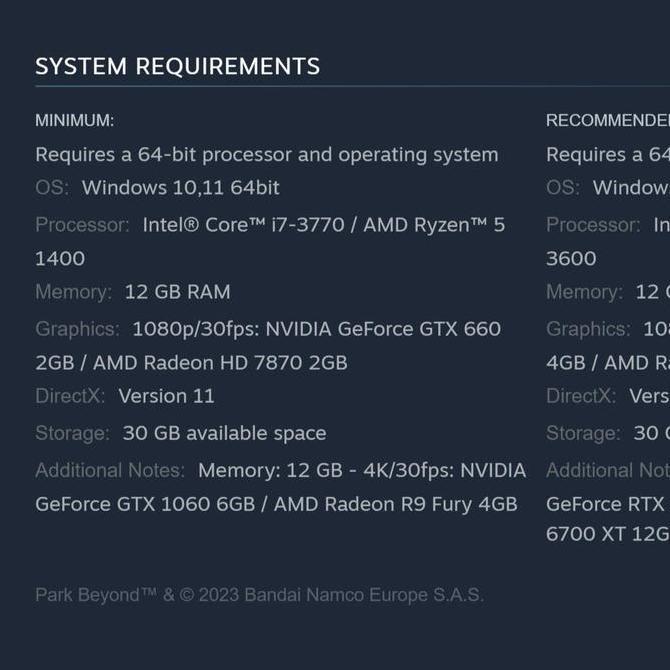Viewport: 670px width, 670px height.
Task: Click 'GeForce GTX 1060 6GB / AMD Radeon R9 Fury 4GB'
Action: [276, 504]
